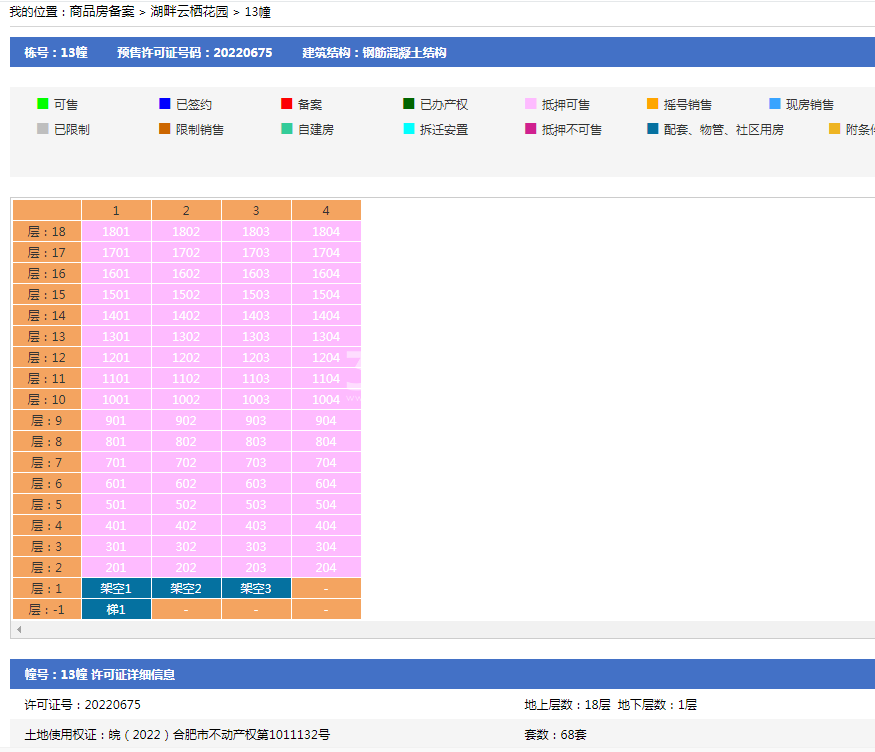Viewport: 875px width, 752px height.
Task: Click the land use certificate 第1011132号 text
Action: [x=293, y=735]
